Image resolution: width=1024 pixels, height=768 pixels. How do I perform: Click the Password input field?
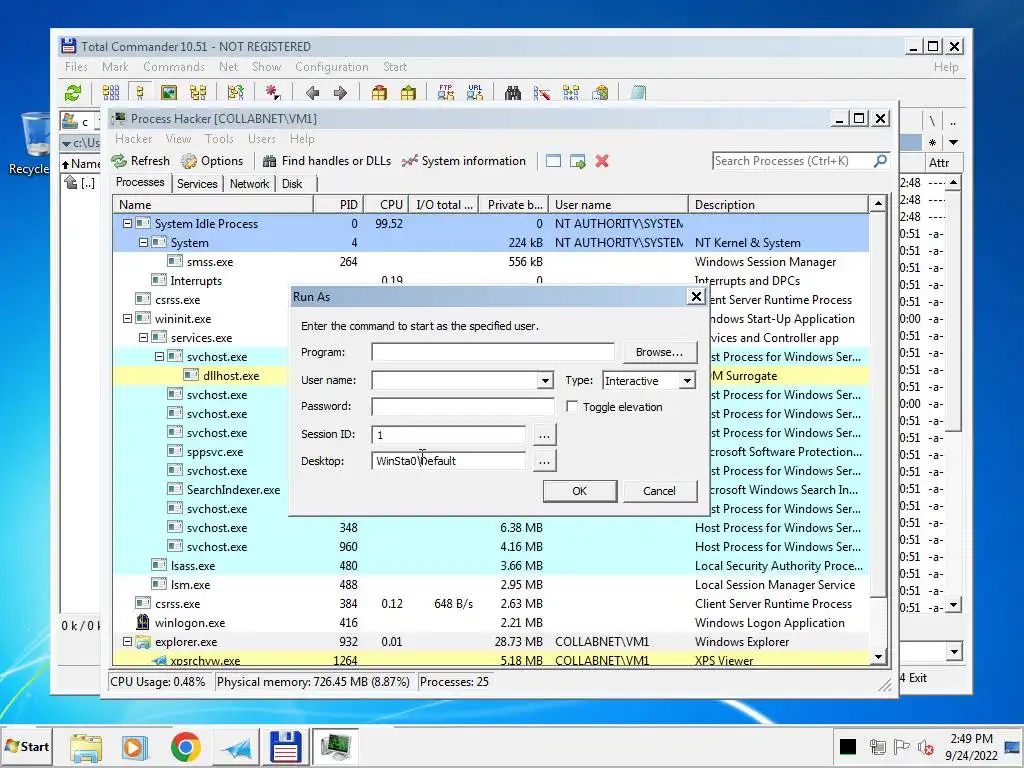[x=463, y=406]
